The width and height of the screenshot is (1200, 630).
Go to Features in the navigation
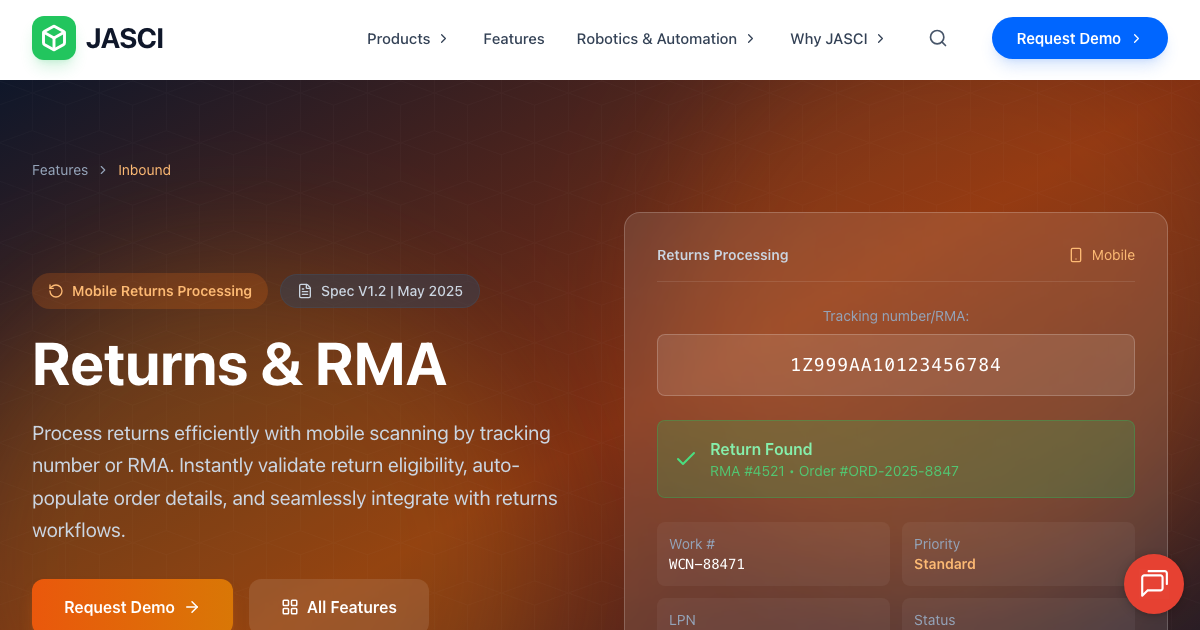point(514,39)
